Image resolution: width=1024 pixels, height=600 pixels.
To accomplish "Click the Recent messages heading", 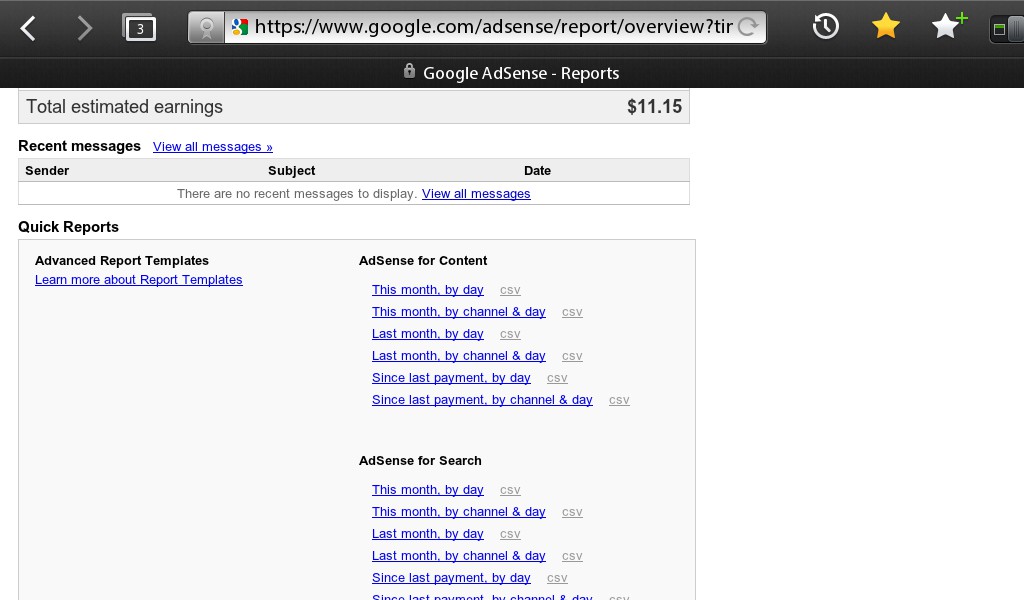I will [79, 146].
